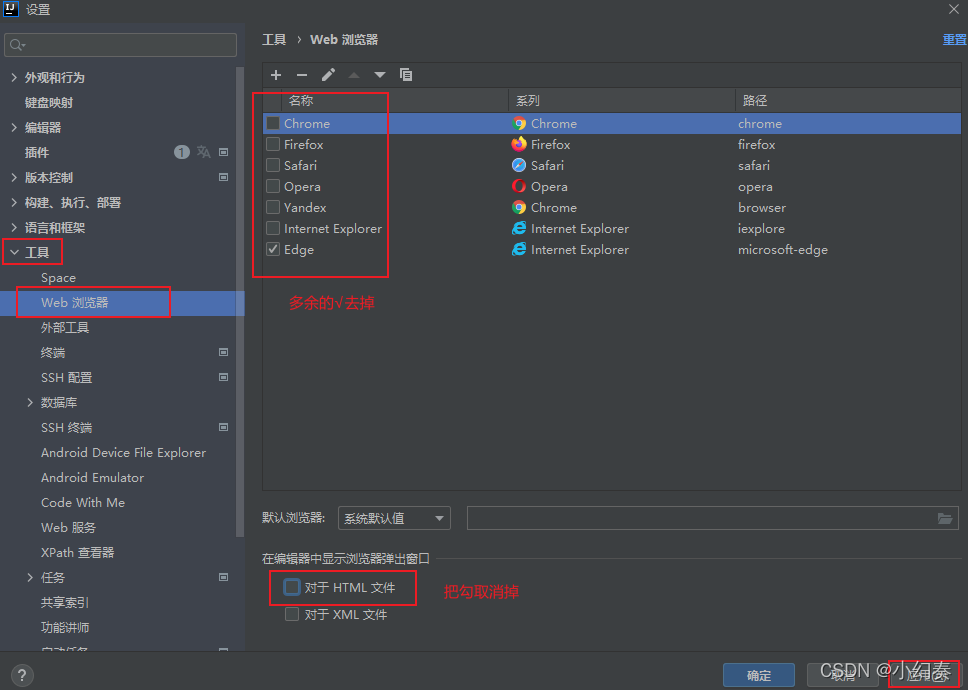The image size is (968, 690).
Task: Remove selected browser with minus icon
Action: pos(302,75)
